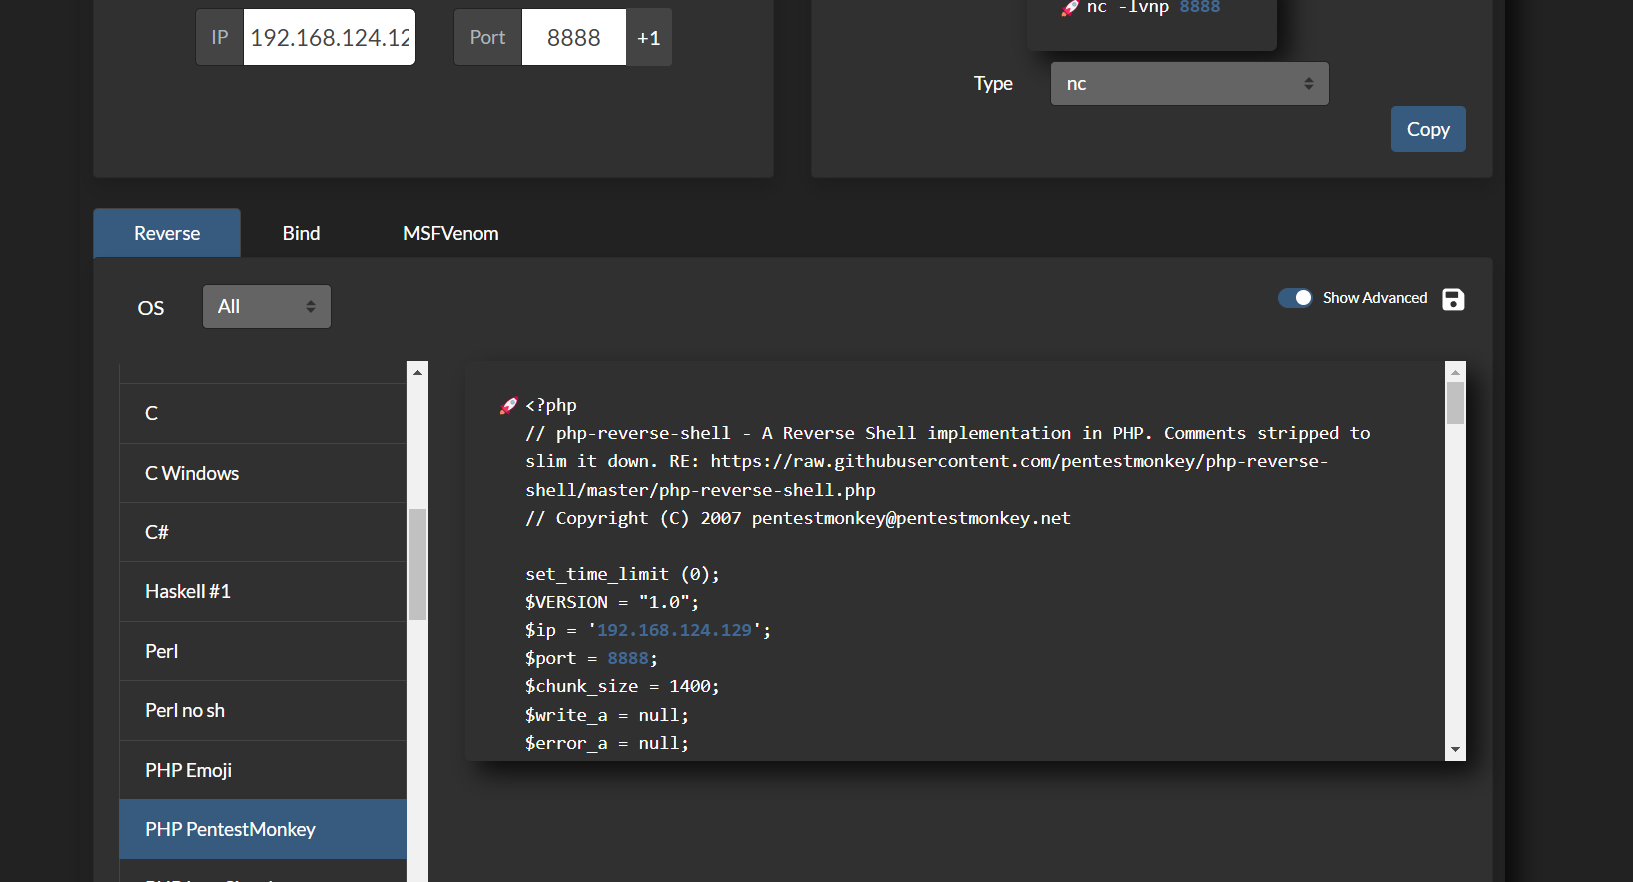1633x882 pixels.
Task: Open the OS filter dropdown set to All
Action: [267, 307]
